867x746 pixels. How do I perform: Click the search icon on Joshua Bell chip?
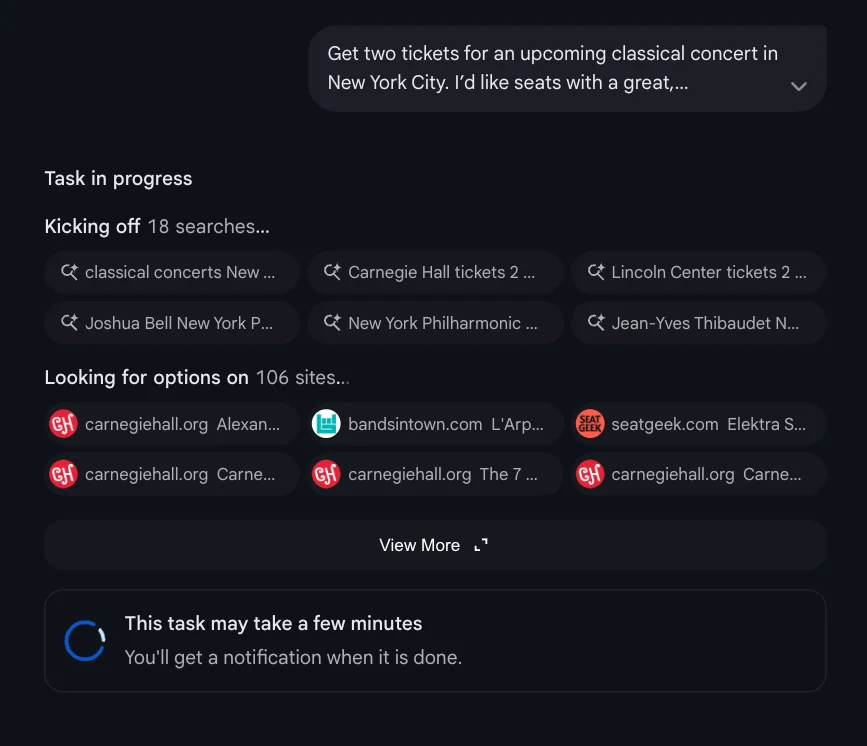[69, 323]
